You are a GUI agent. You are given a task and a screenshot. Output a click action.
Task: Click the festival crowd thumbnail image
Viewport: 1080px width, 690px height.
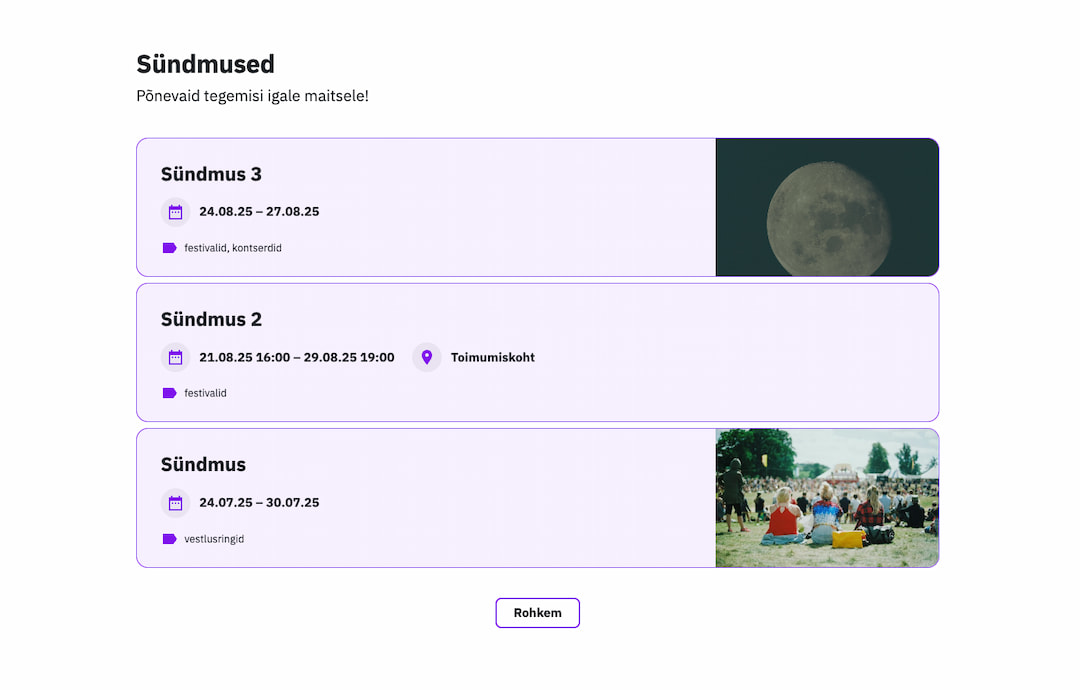click(x=827, y=498)
